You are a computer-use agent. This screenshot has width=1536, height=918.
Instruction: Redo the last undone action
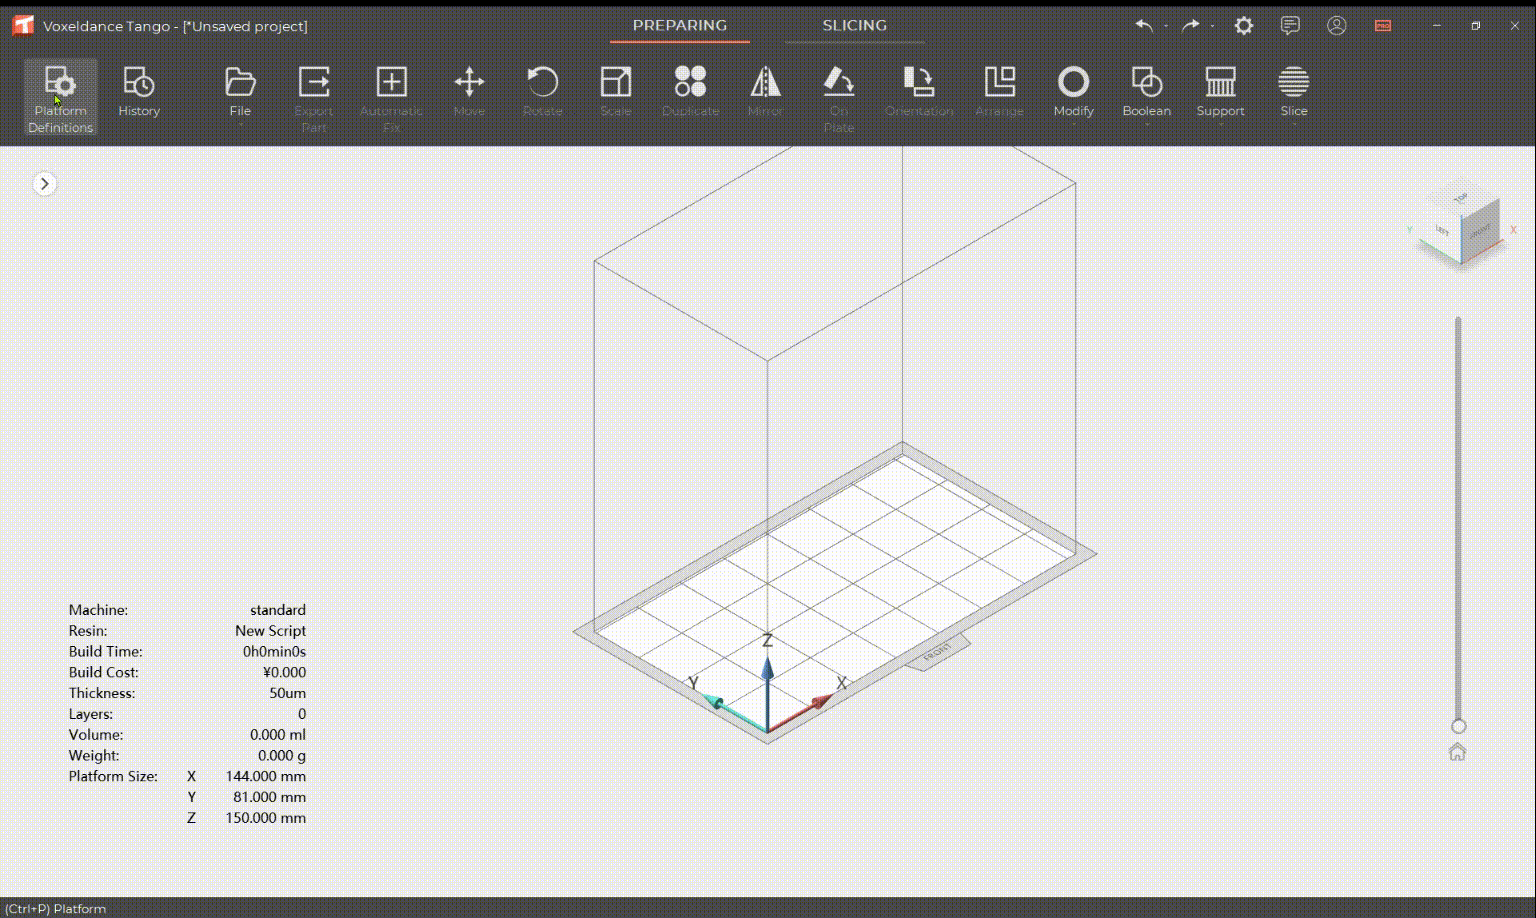click(1190, 26)
